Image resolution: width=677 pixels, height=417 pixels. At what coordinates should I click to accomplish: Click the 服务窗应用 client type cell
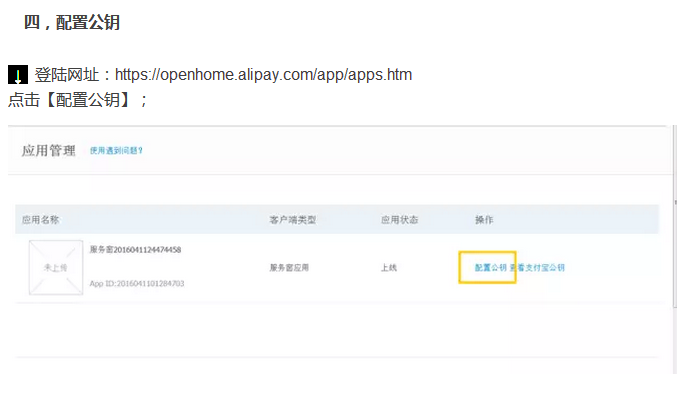point(289,268)
